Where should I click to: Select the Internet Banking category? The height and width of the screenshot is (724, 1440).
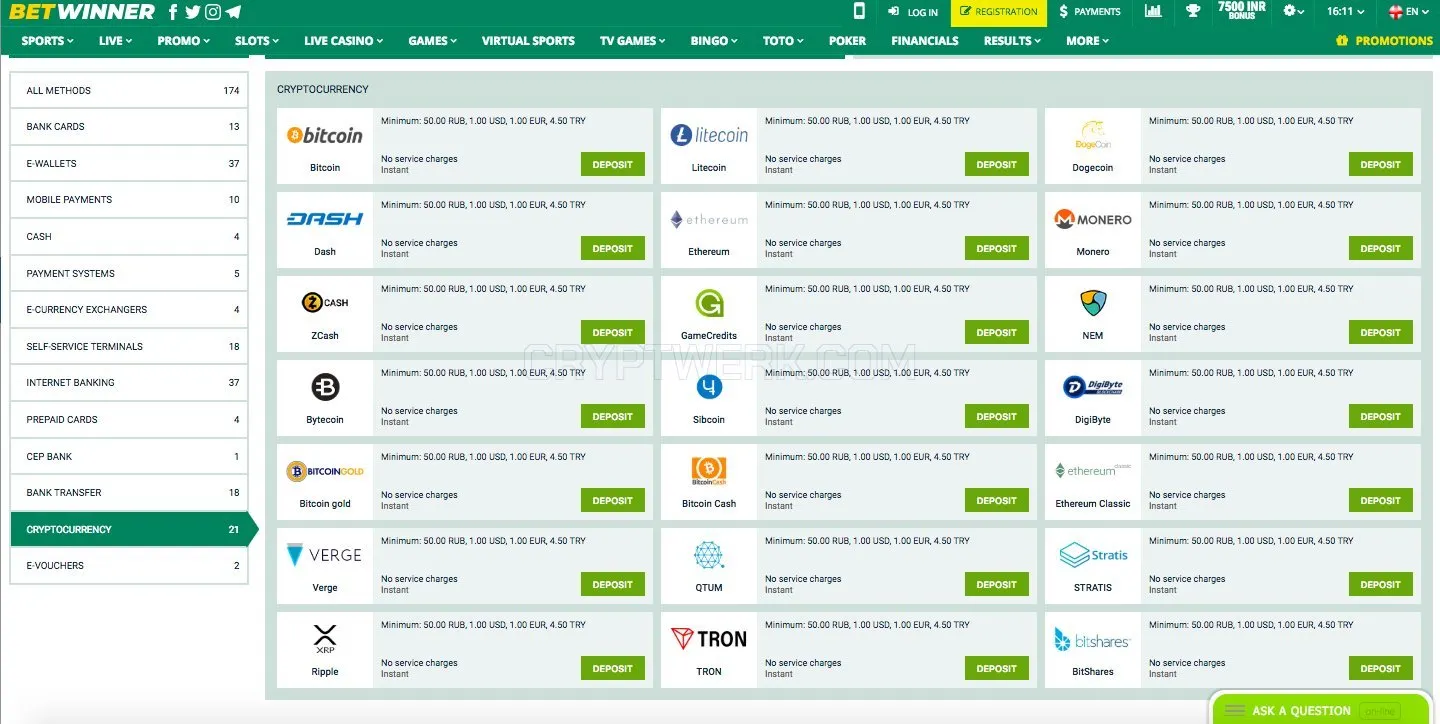point(129,383)
